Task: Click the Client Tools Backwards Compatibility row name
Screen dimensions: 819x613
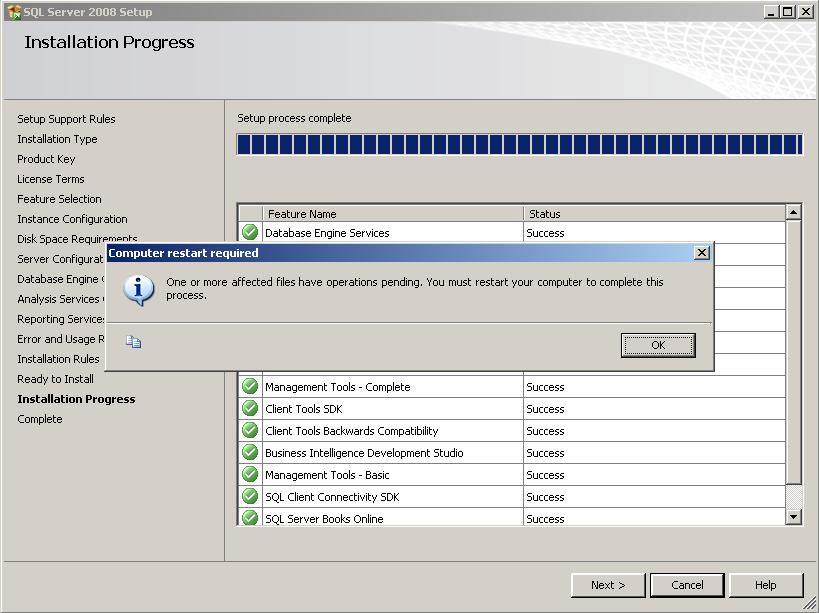Action: [352, 431]
